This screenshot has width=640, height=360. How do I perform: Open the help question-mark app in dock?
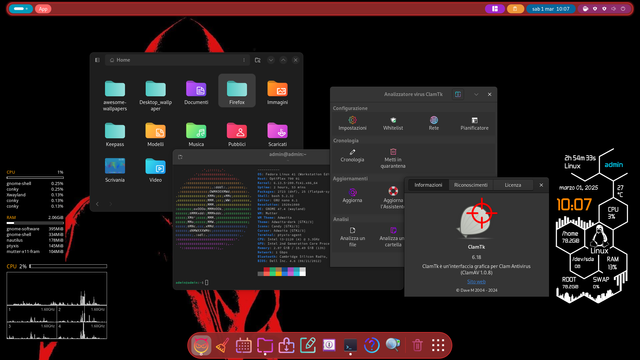(x=372, y=345)
